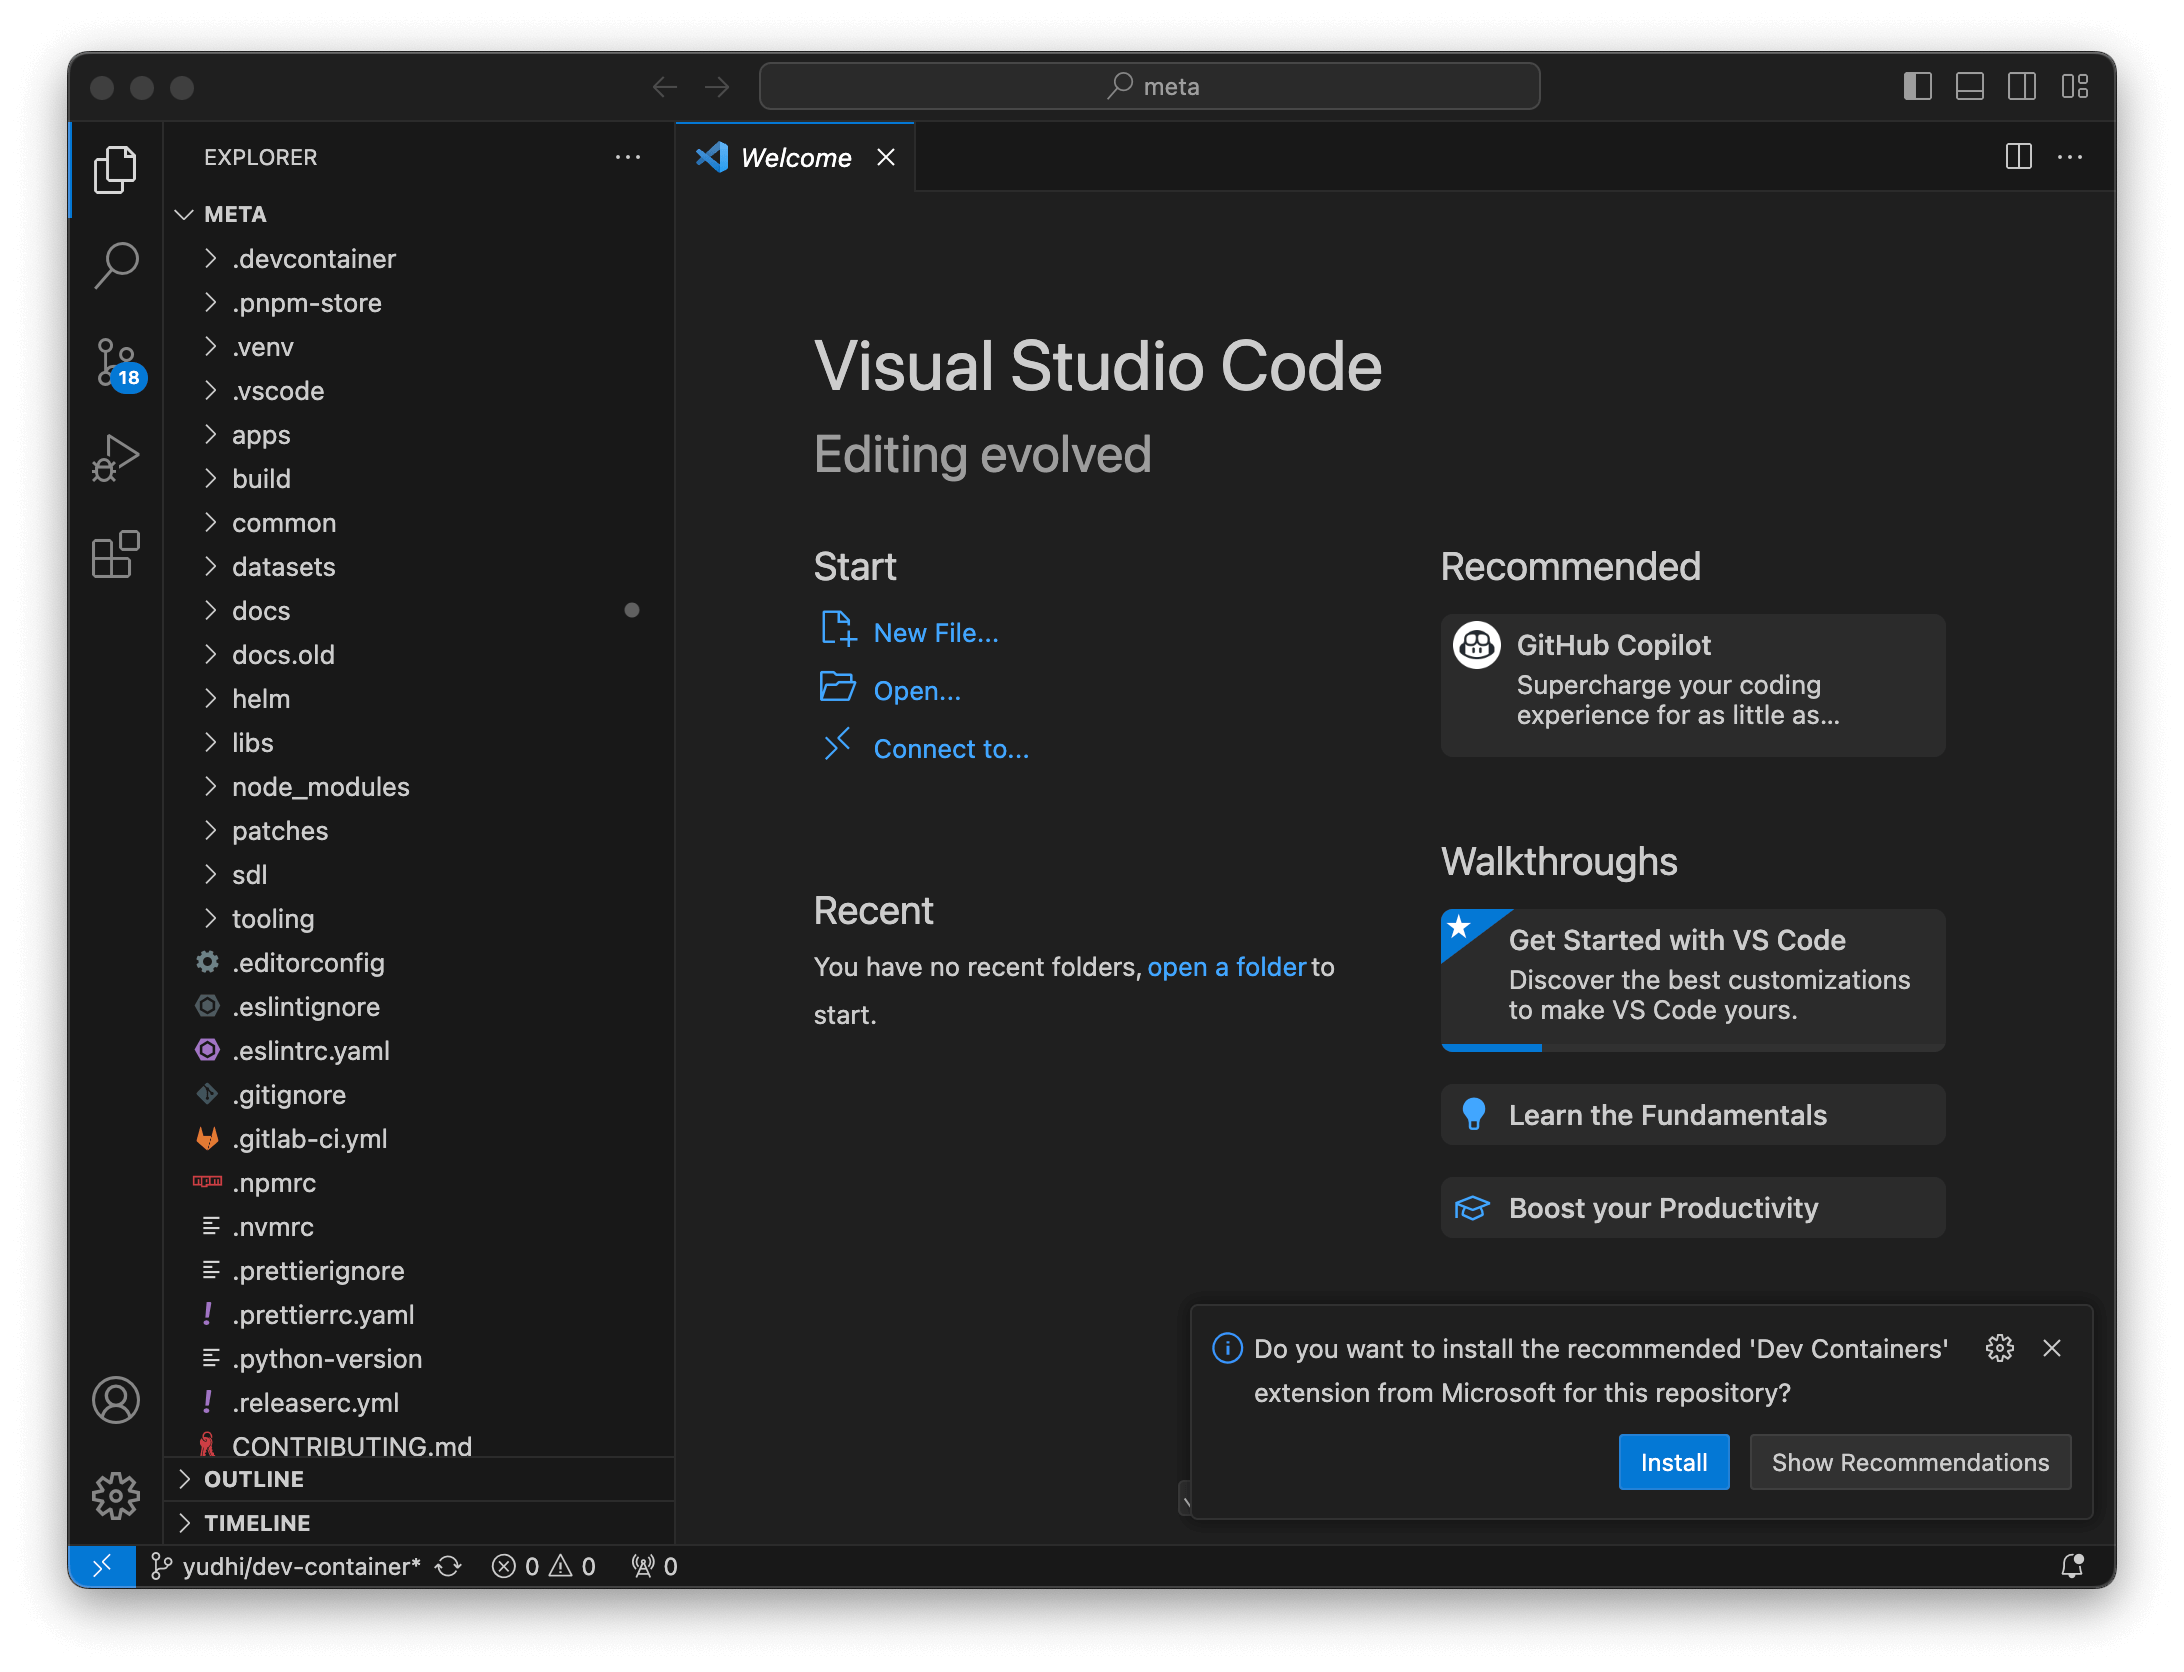
Task: Switch to the Welcome tab
Action: pyautogui.click(x=795, y=157)
